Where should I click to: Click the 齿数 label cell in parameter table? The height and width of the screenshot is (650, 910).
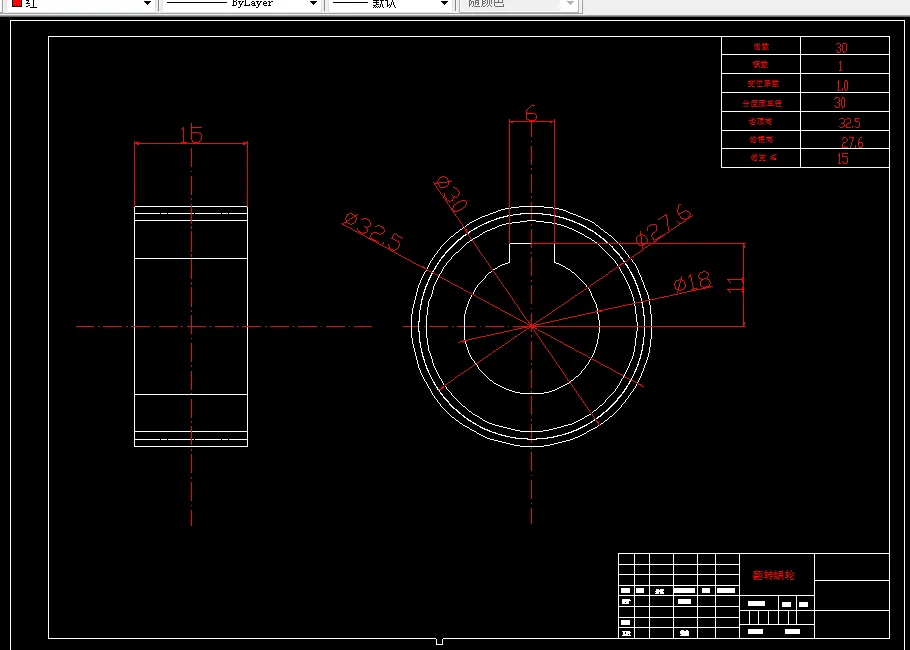point(761,46)
